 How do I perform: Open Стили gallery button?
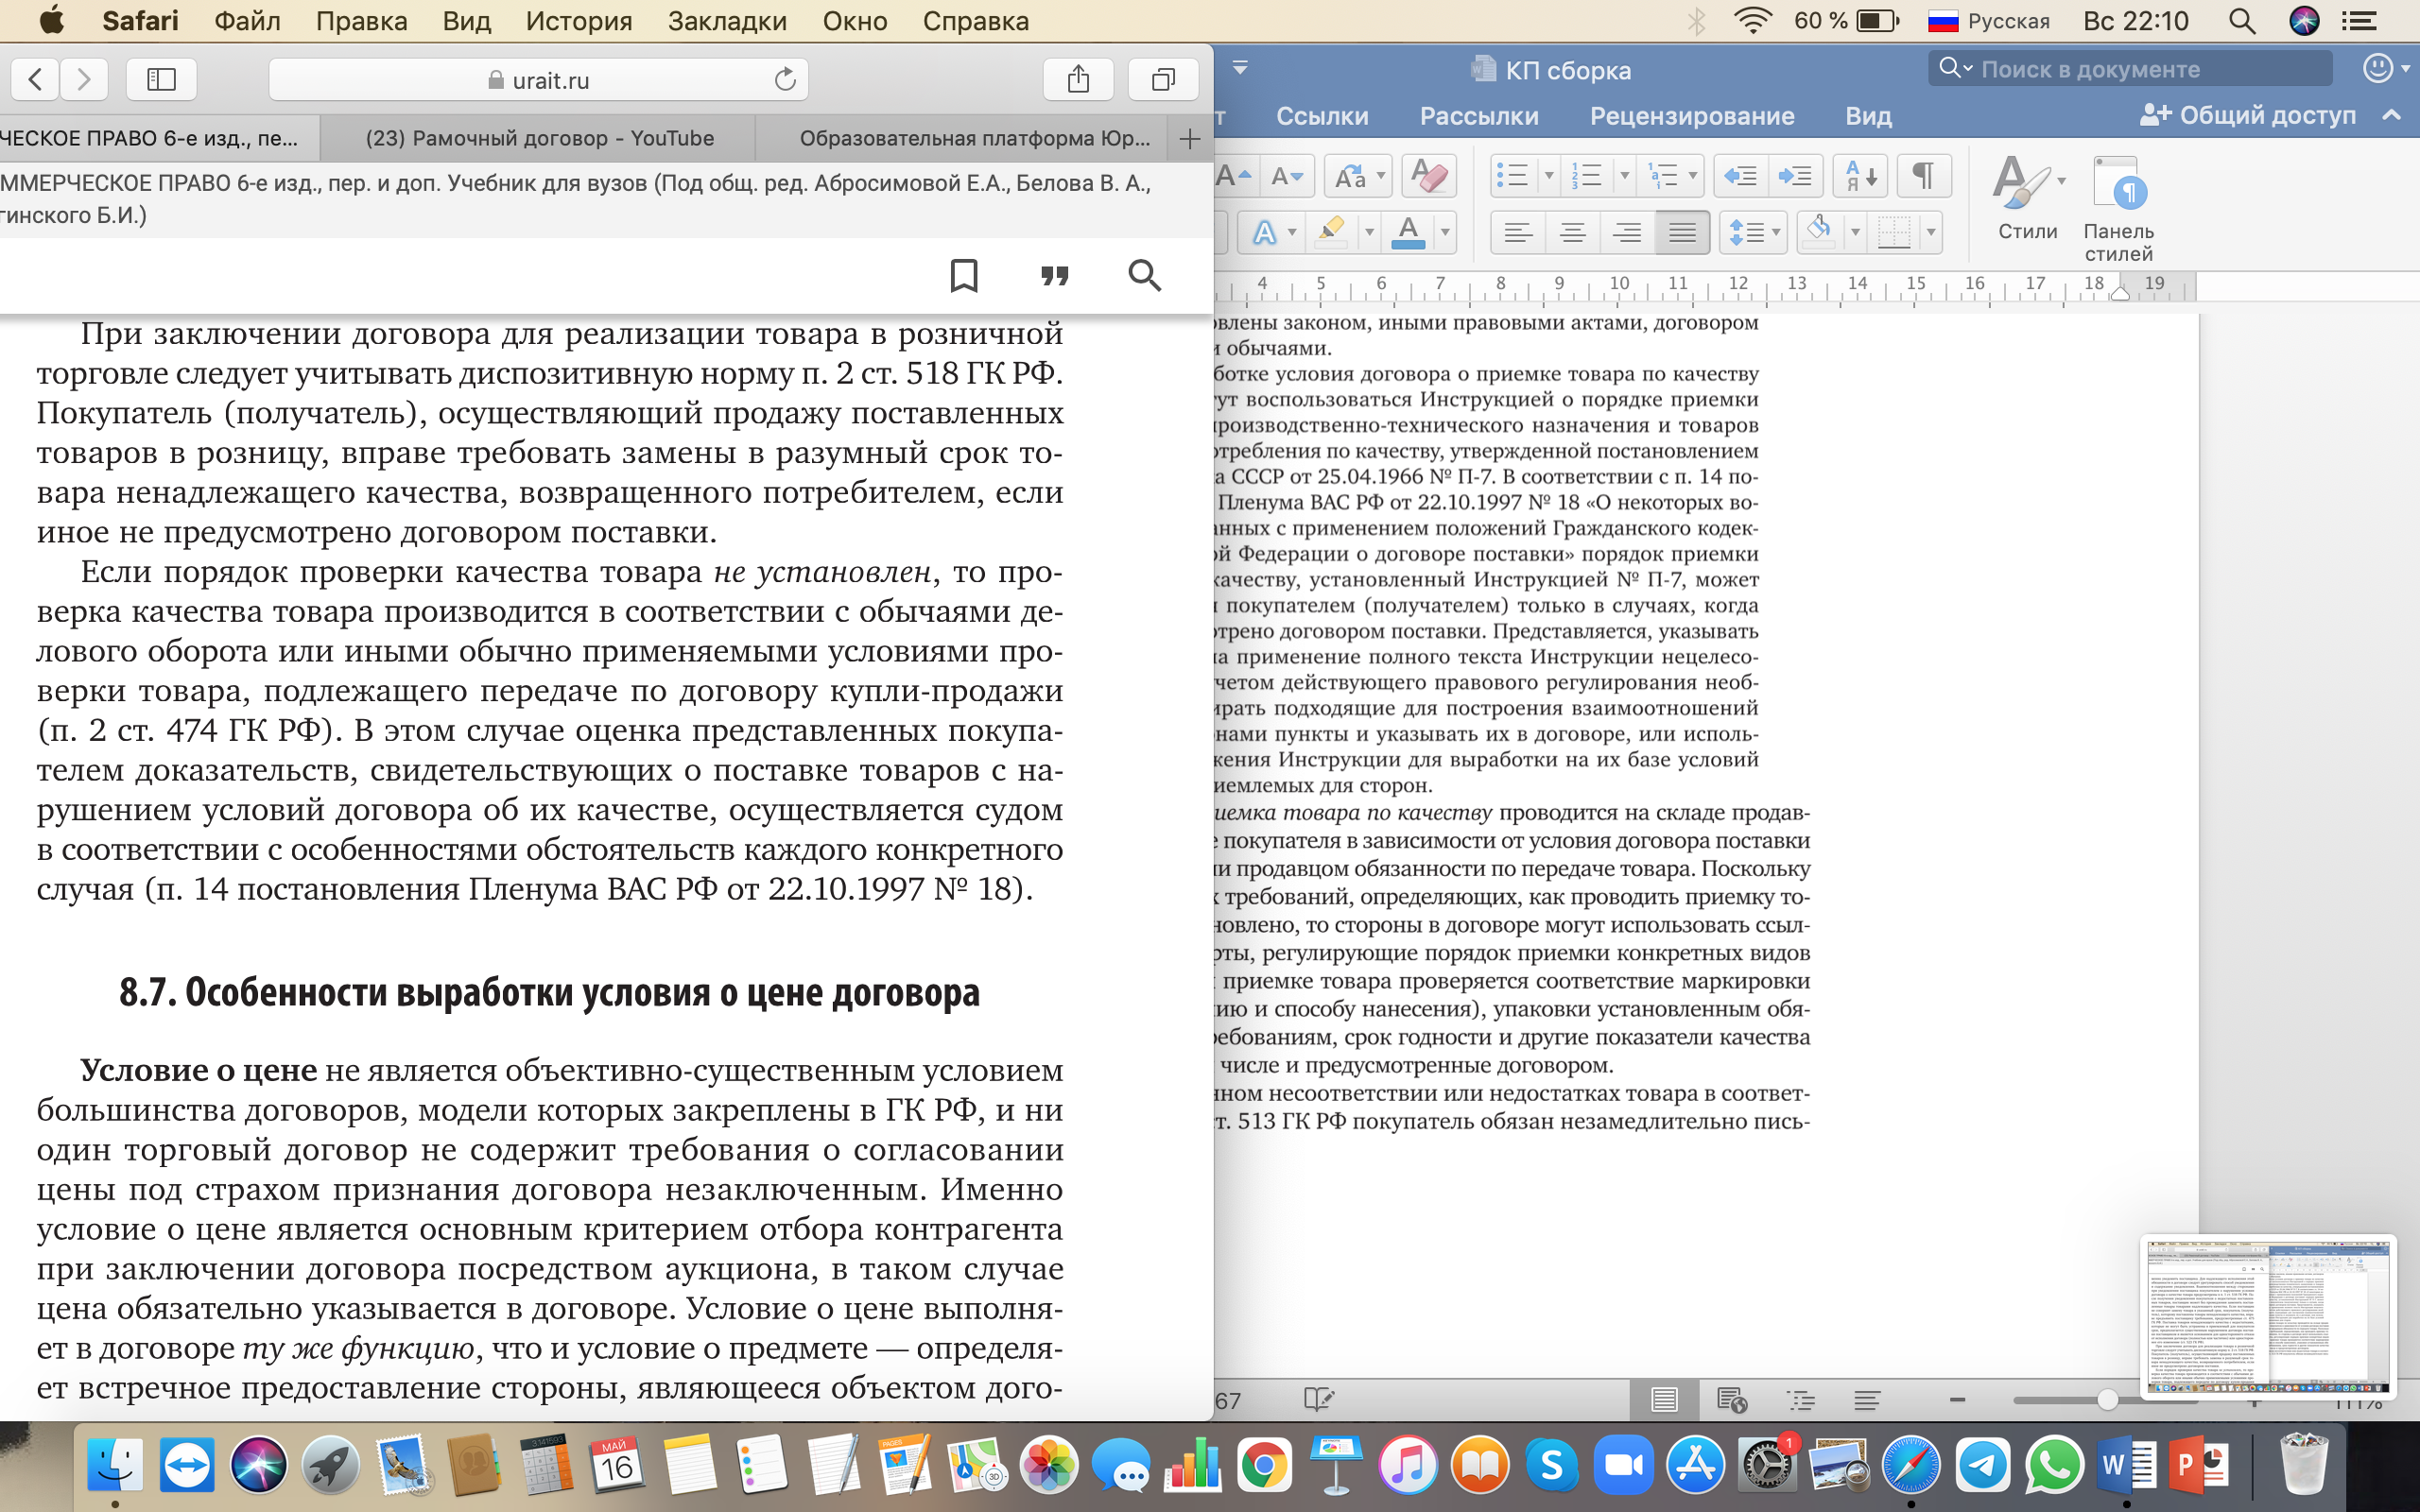click(2028, 198)
